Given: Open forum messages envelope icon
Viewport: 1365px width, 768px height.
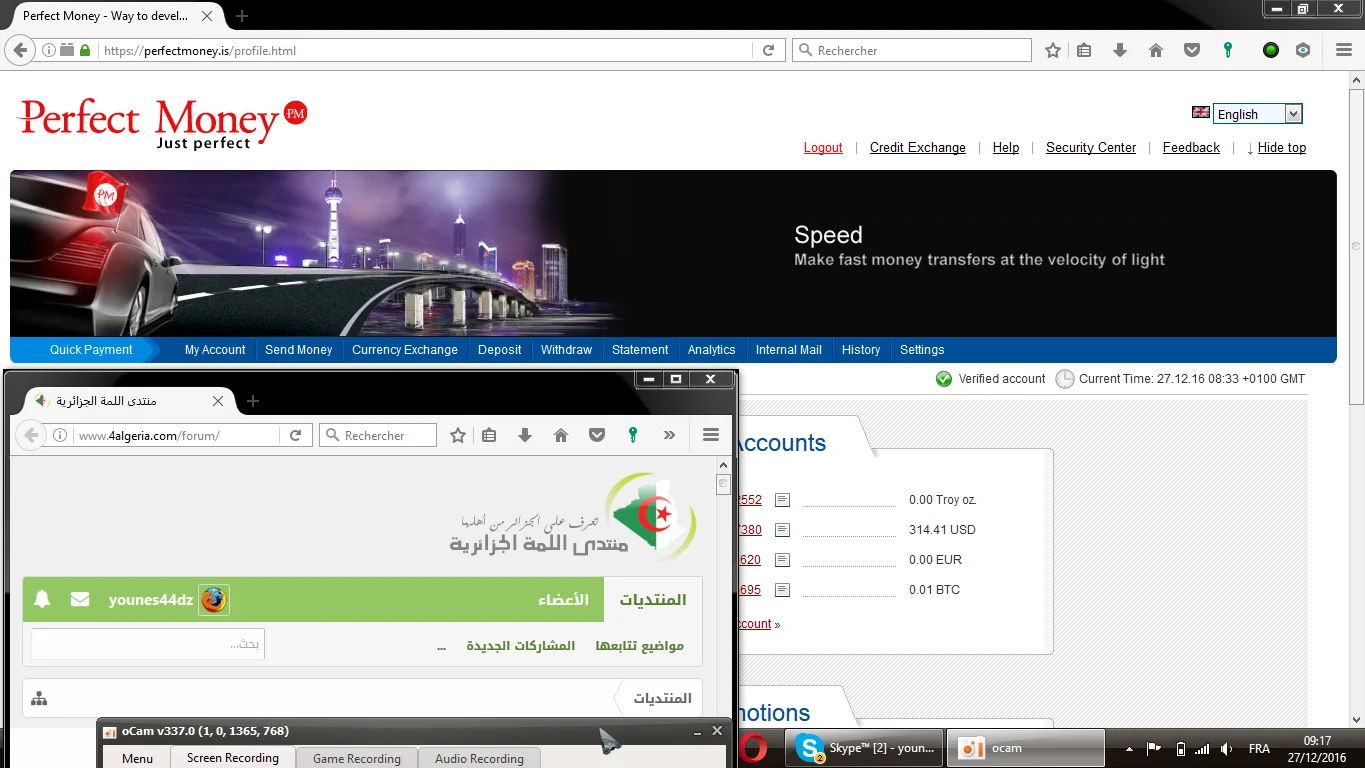Looking at the screenshot, I should coord(80,599).
